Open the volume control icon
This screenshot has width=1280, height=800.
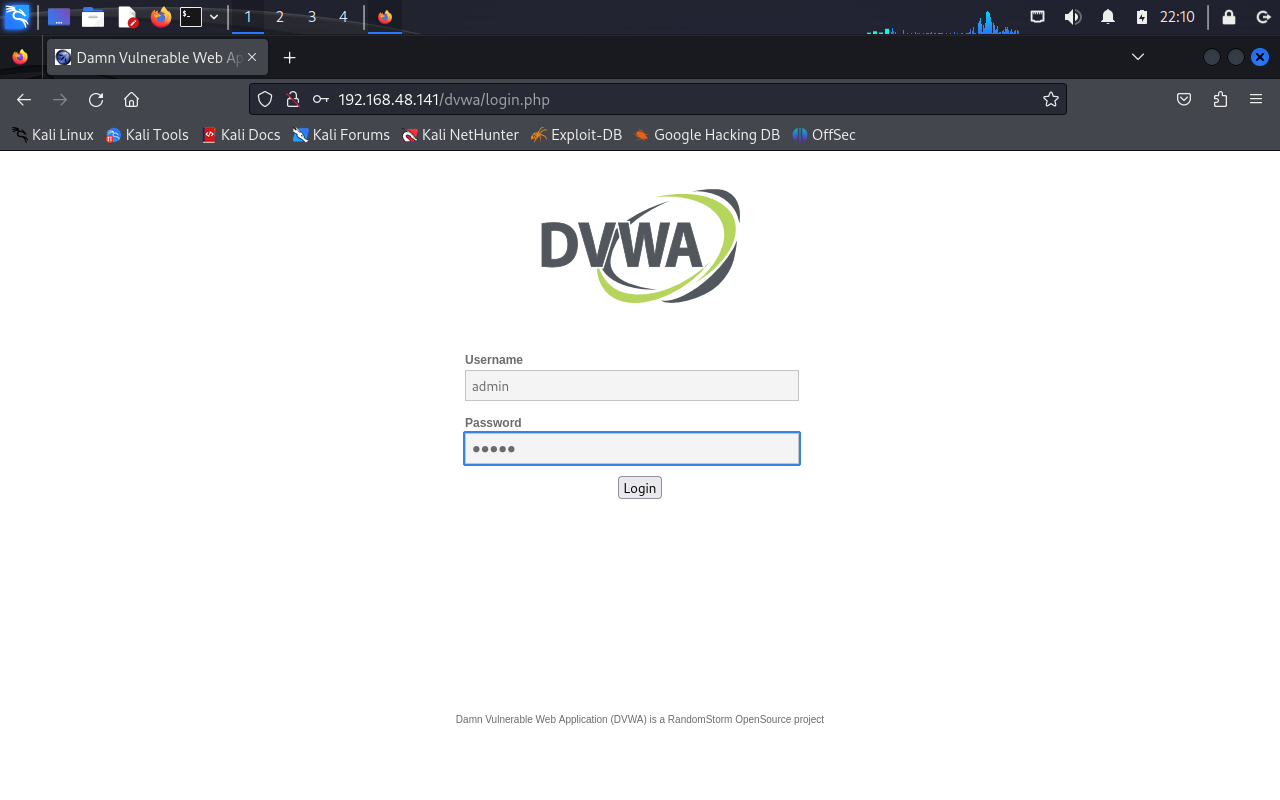point(1073,17)
